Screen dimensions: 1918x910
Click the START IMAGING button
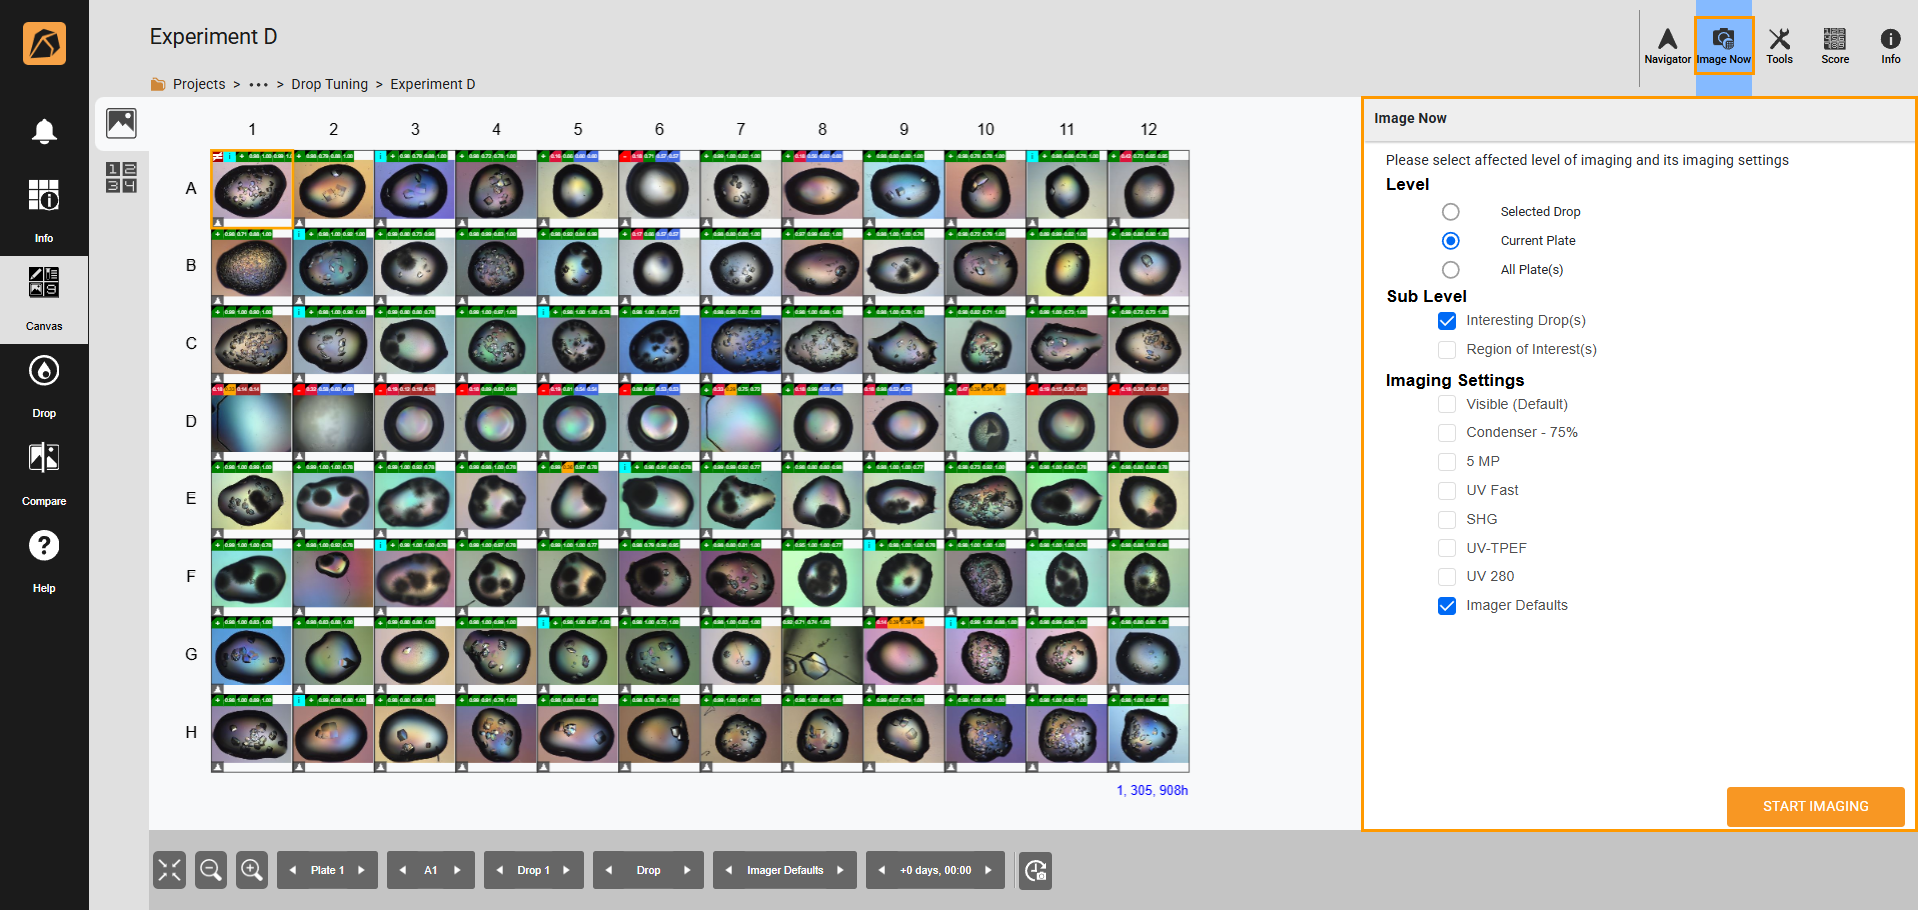coord(1814,806)
